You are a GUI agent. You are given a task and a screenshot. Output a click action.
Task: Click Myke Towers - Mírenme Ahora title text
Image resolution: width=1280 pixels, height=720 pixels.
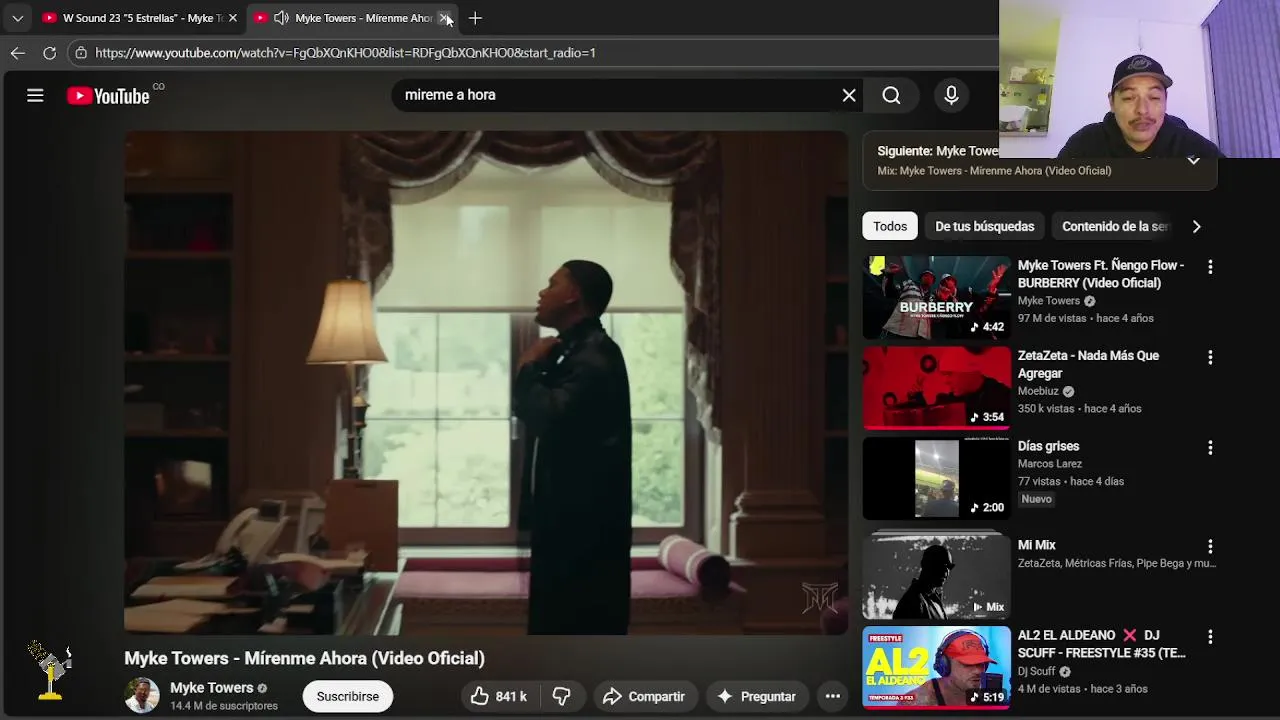(x=304, y=658)
